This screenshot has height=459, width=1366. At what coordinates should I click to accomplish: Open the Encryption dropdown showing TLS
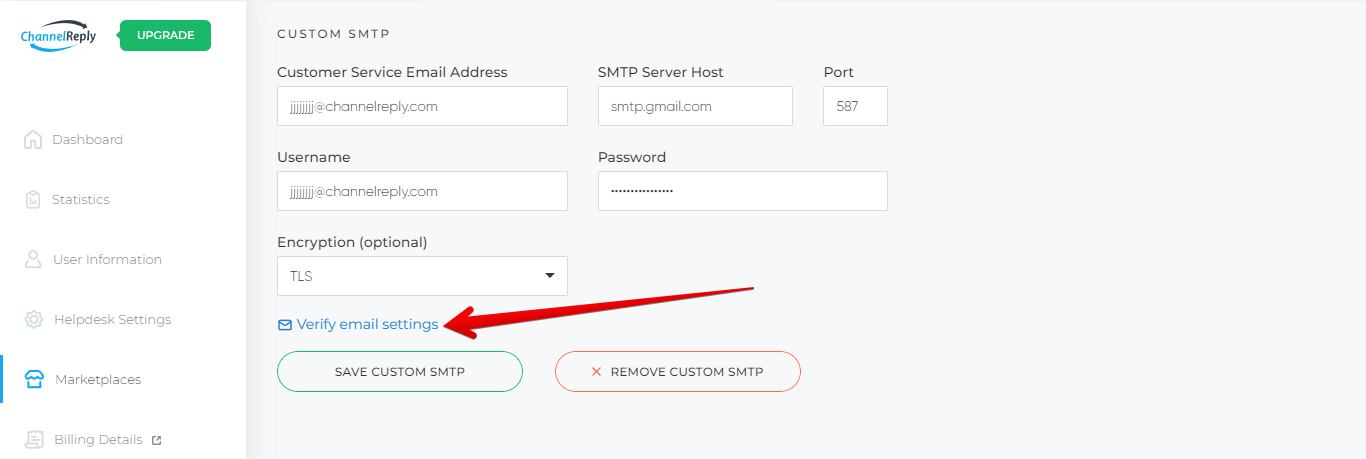click(422, 276)
